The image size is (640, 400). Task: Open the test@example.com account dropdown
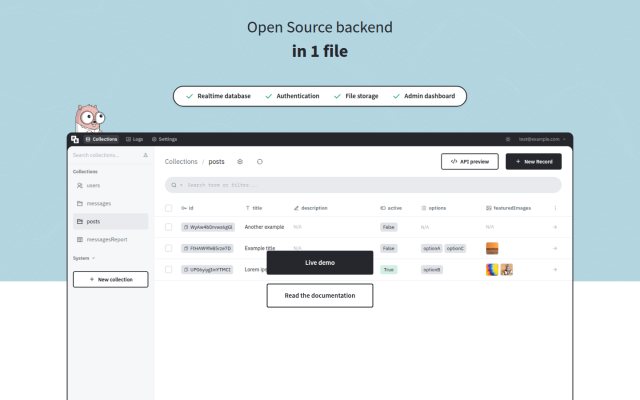[542, 139]
